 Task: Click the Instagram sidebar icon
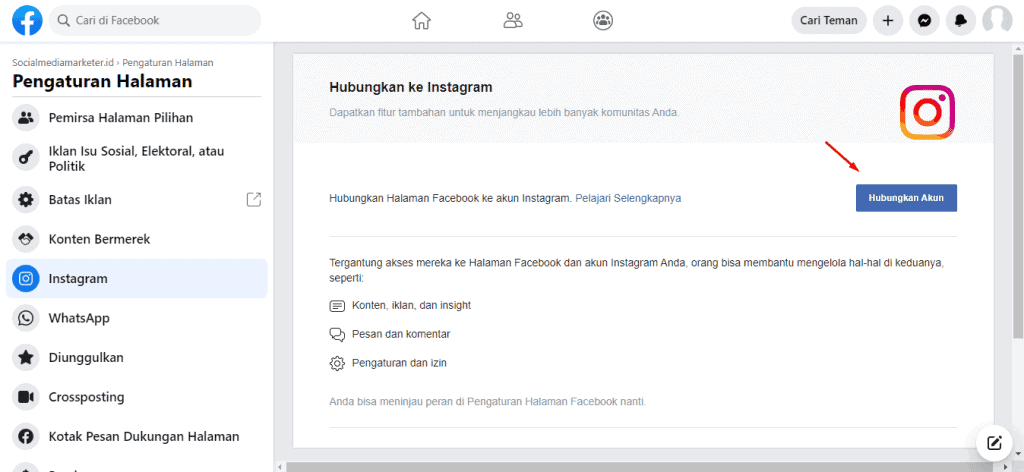pyautogui.click(x=26, y=279)
